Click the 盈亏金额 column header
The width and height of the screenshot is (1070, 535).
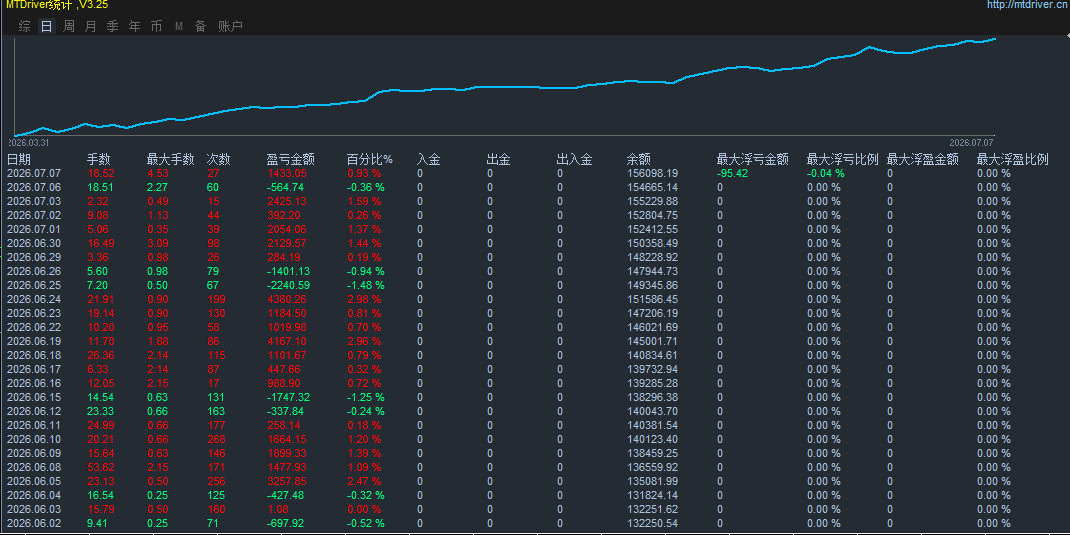pos(290,160)
